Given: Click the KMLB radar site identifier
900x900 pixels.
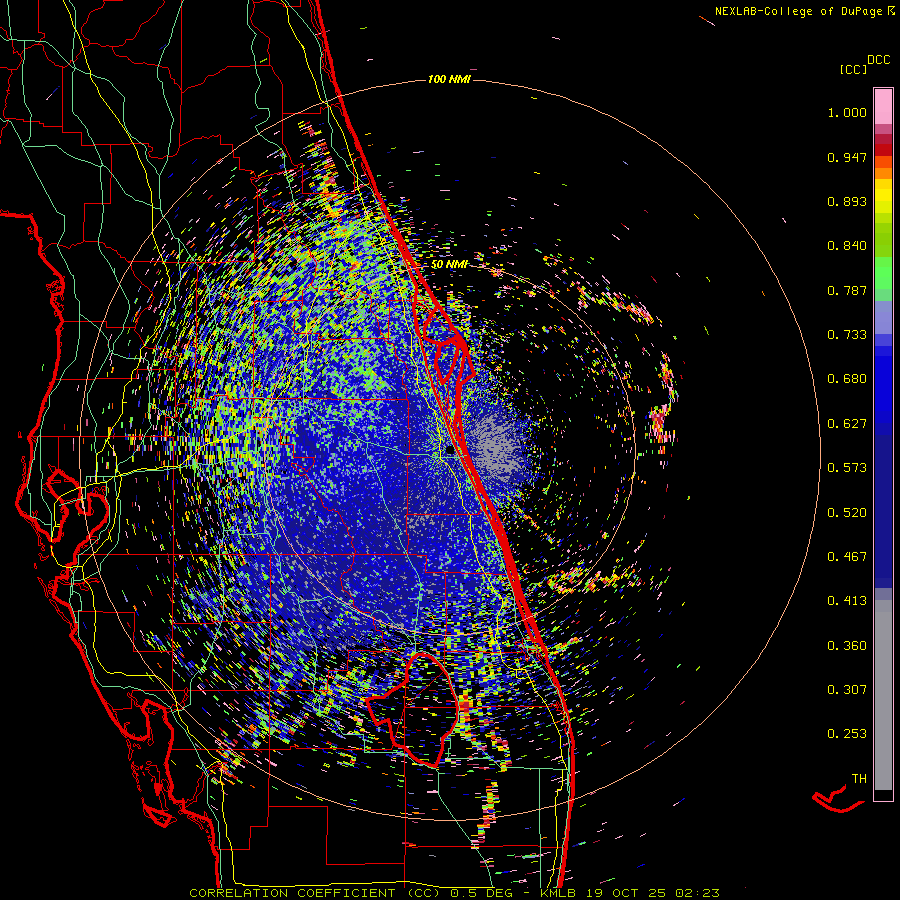Looking at the screenshot, I should coord(560,893).
